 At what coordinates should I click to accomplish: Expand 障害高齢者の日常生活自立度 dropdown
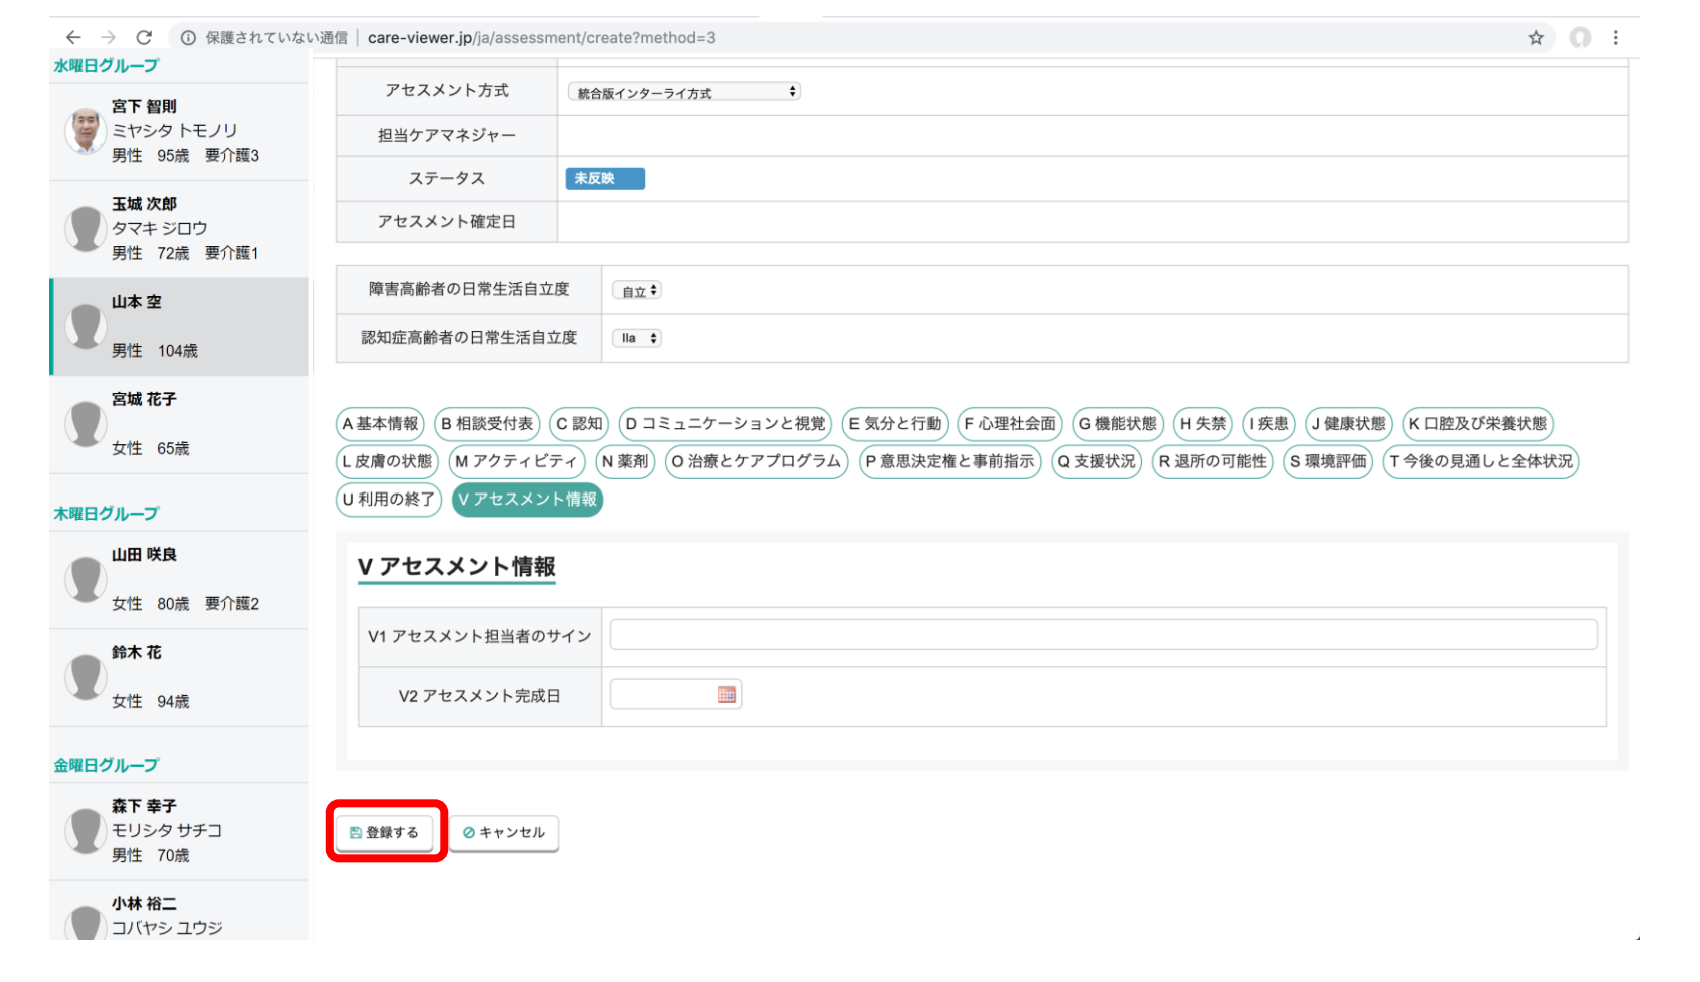click(x=637, y=291)
